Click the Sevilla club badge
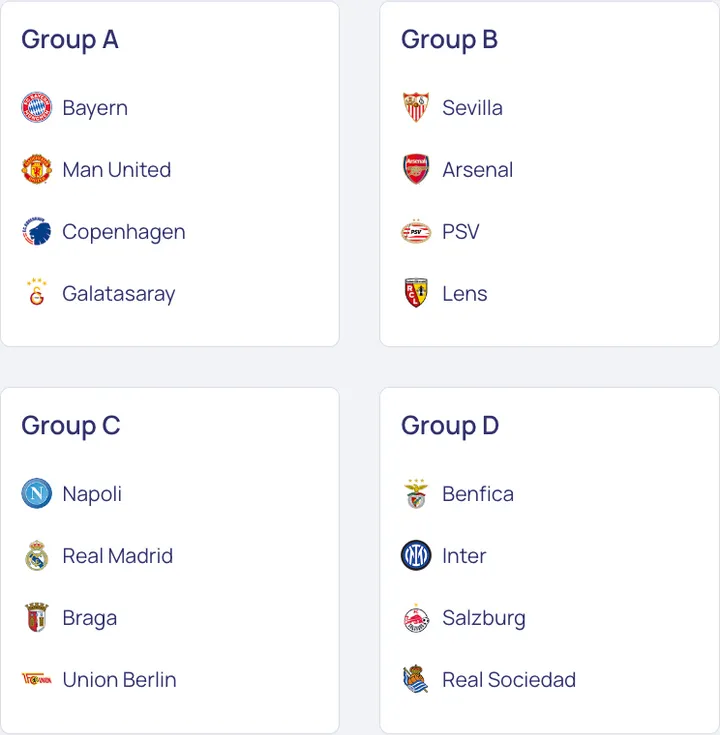The width and height of the screenshot is (720, 735). (x=416, y=108)
